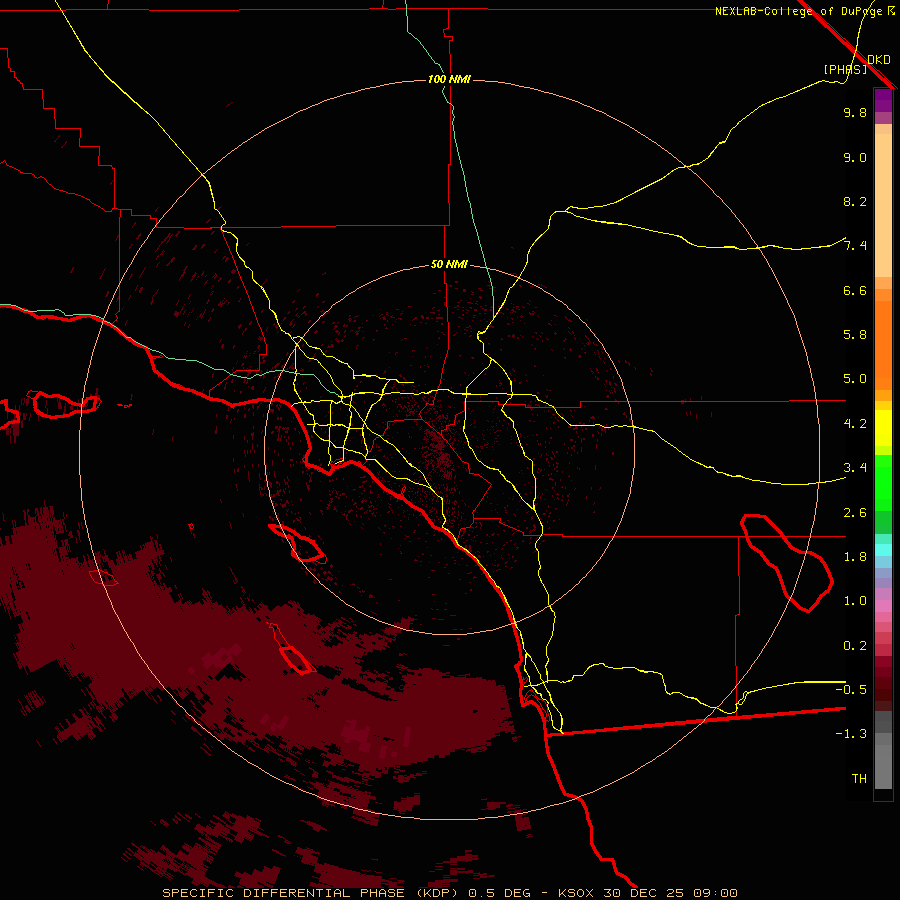Click the Salton Sea outline on the map
This screenshot has width=900, height=900.
click(786, 562)
